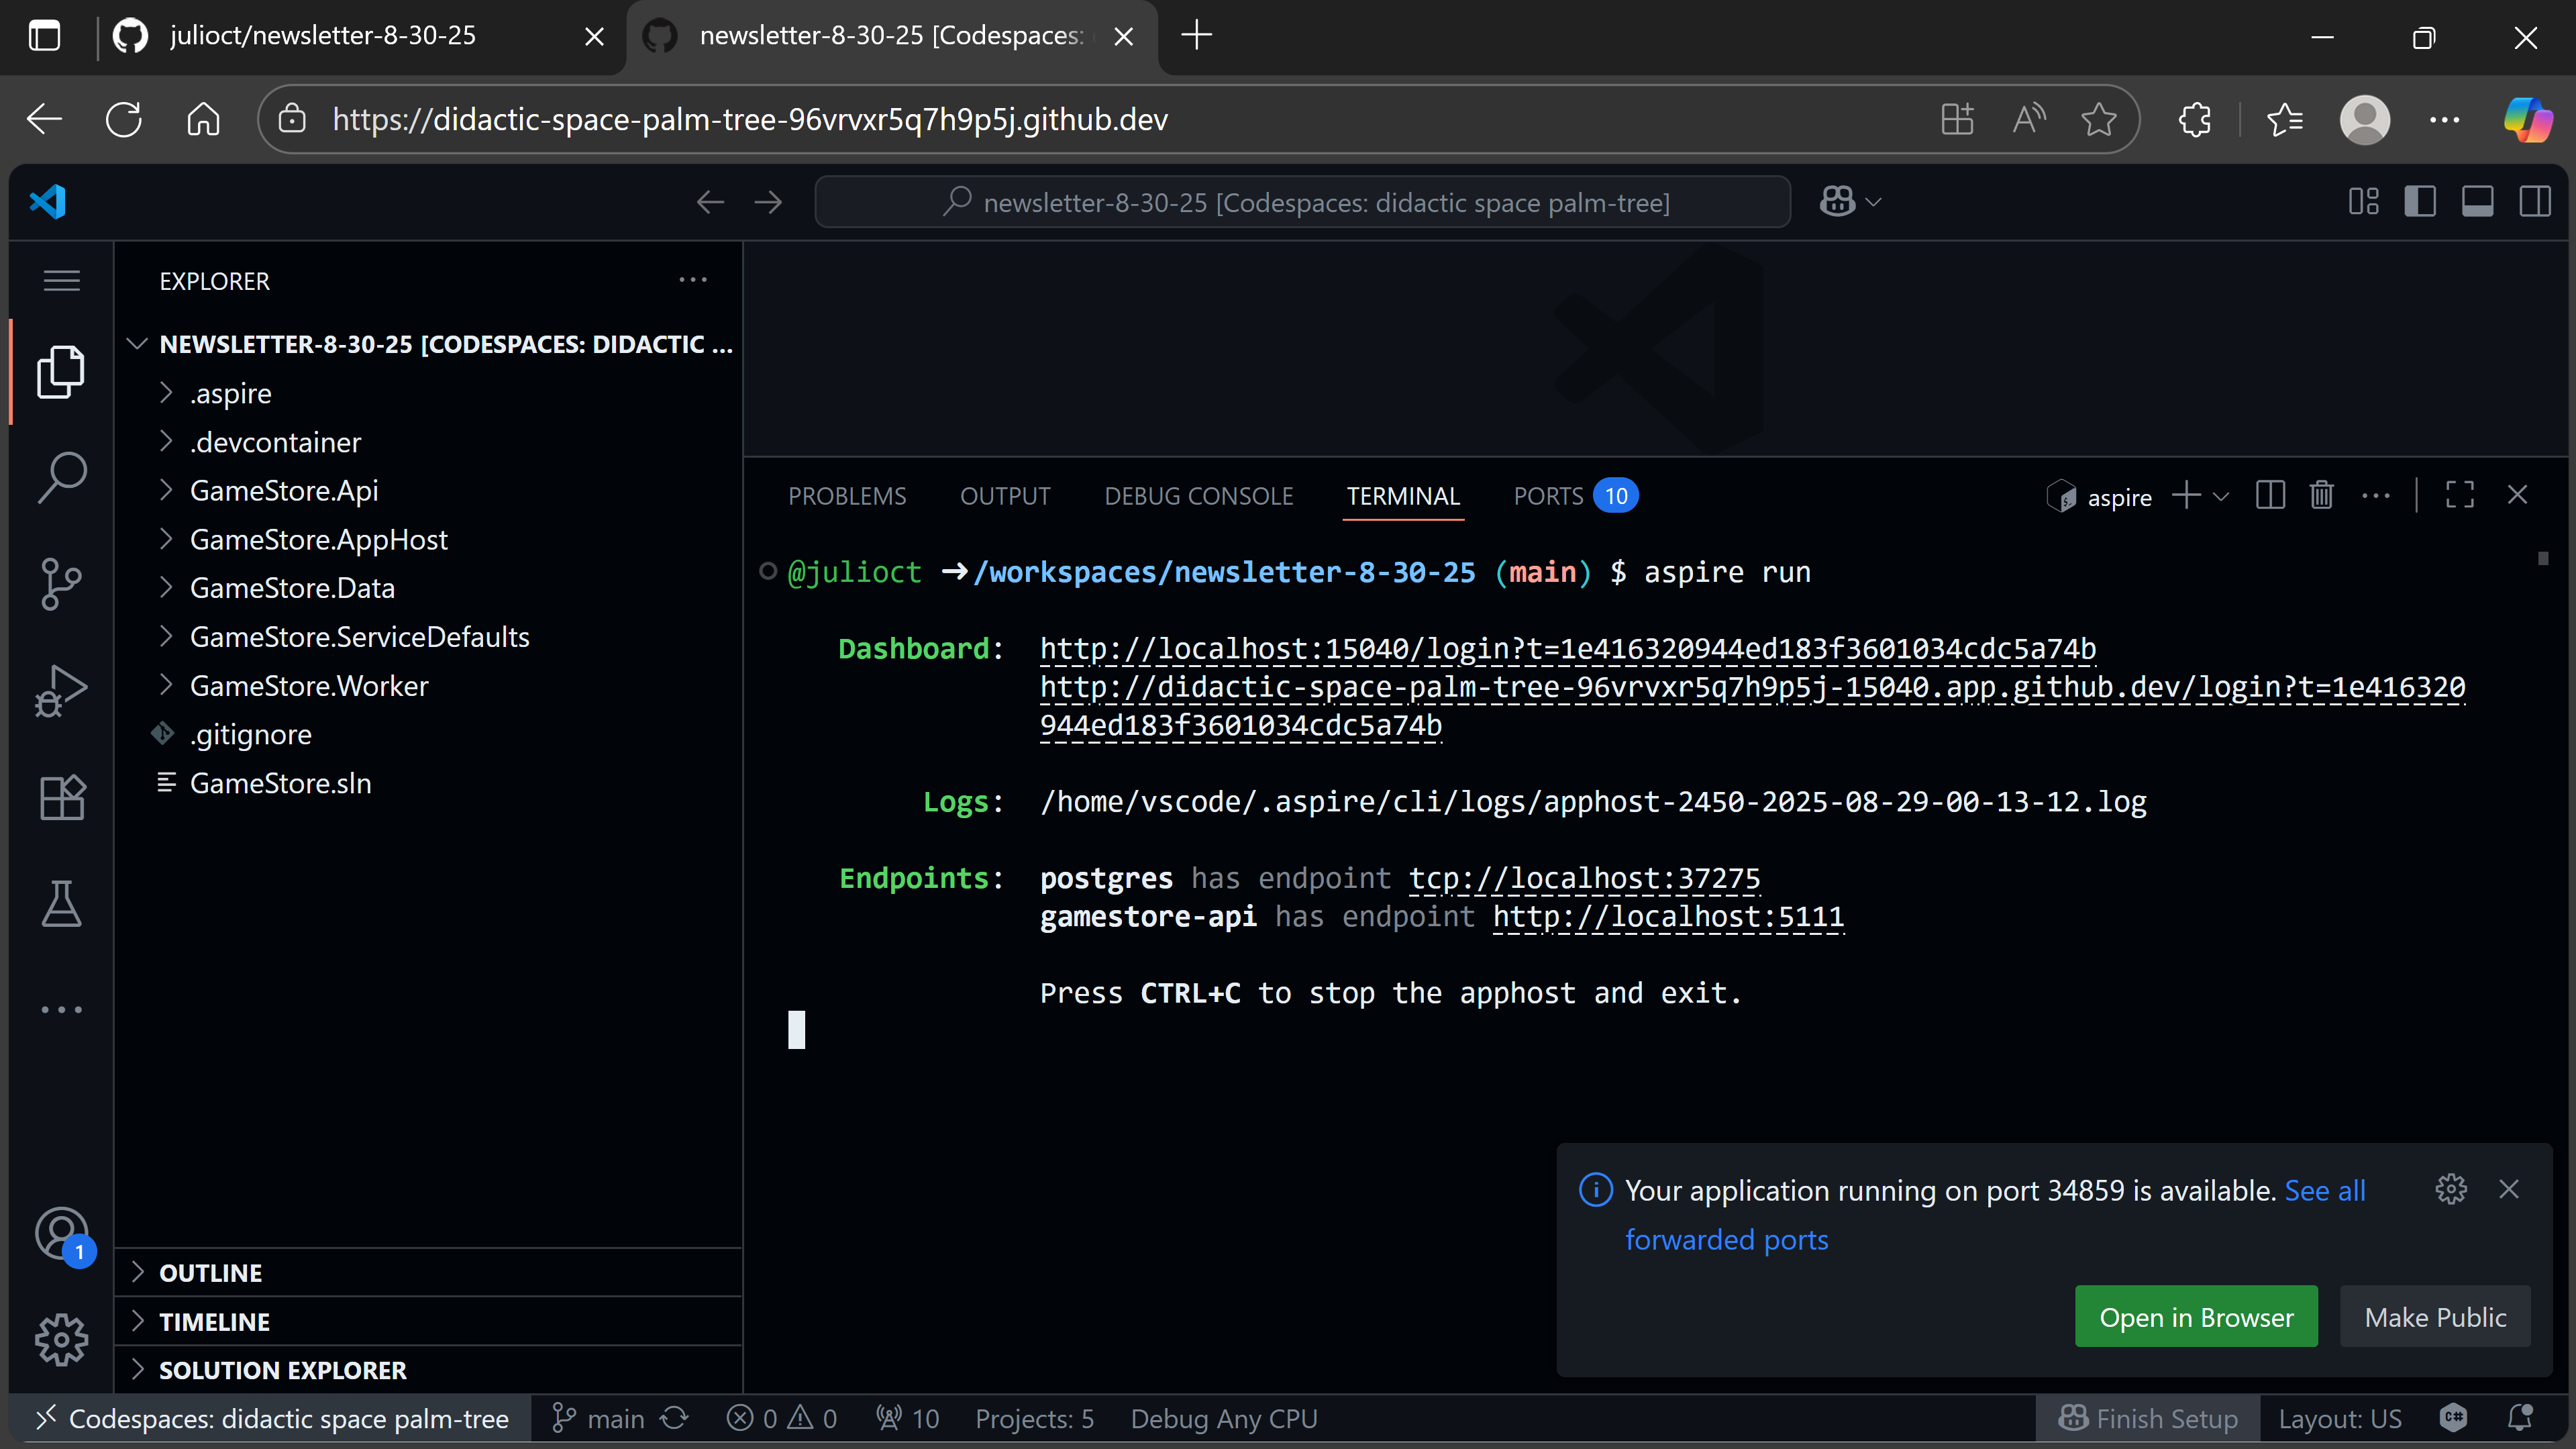This screenshot has height=1449, width=2576.
Task: Open the hamburger application menu
Action: click(x=61, y=281)
